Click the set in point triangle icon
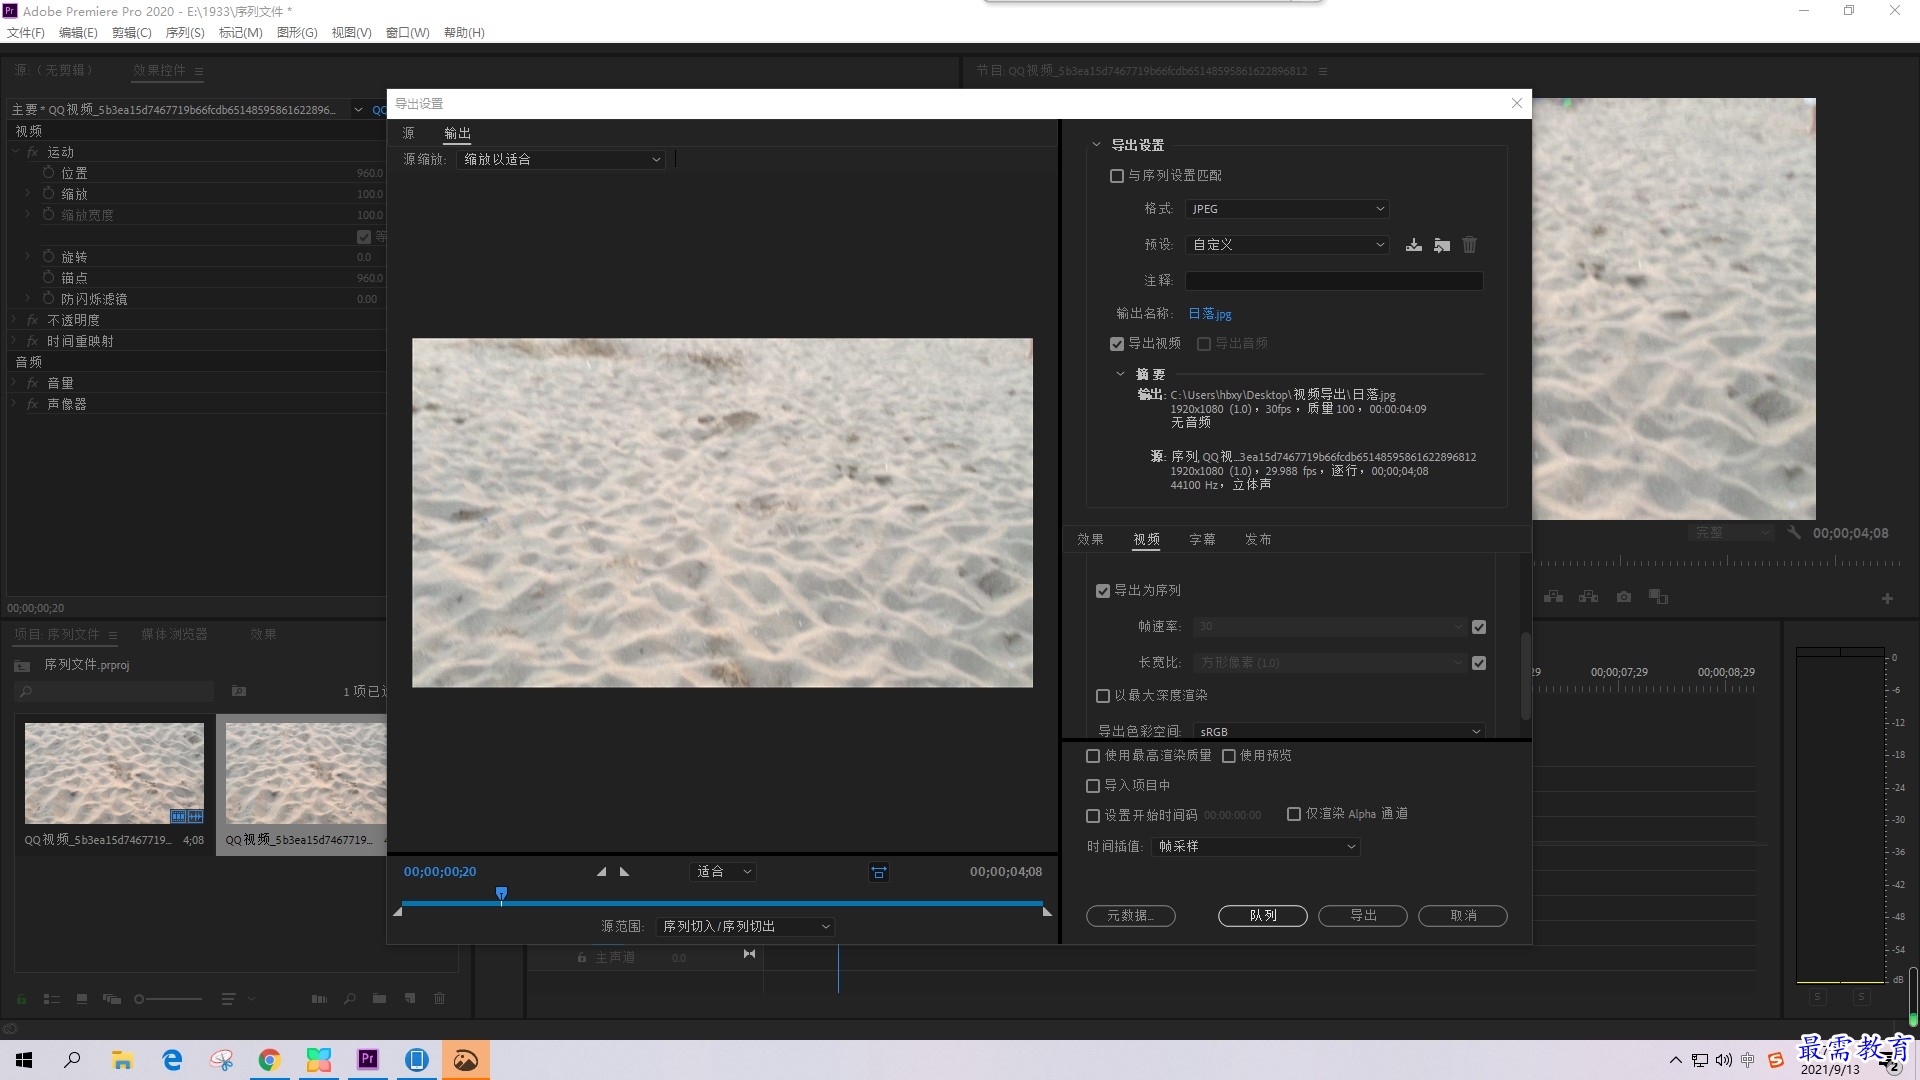 coord(601,872)
